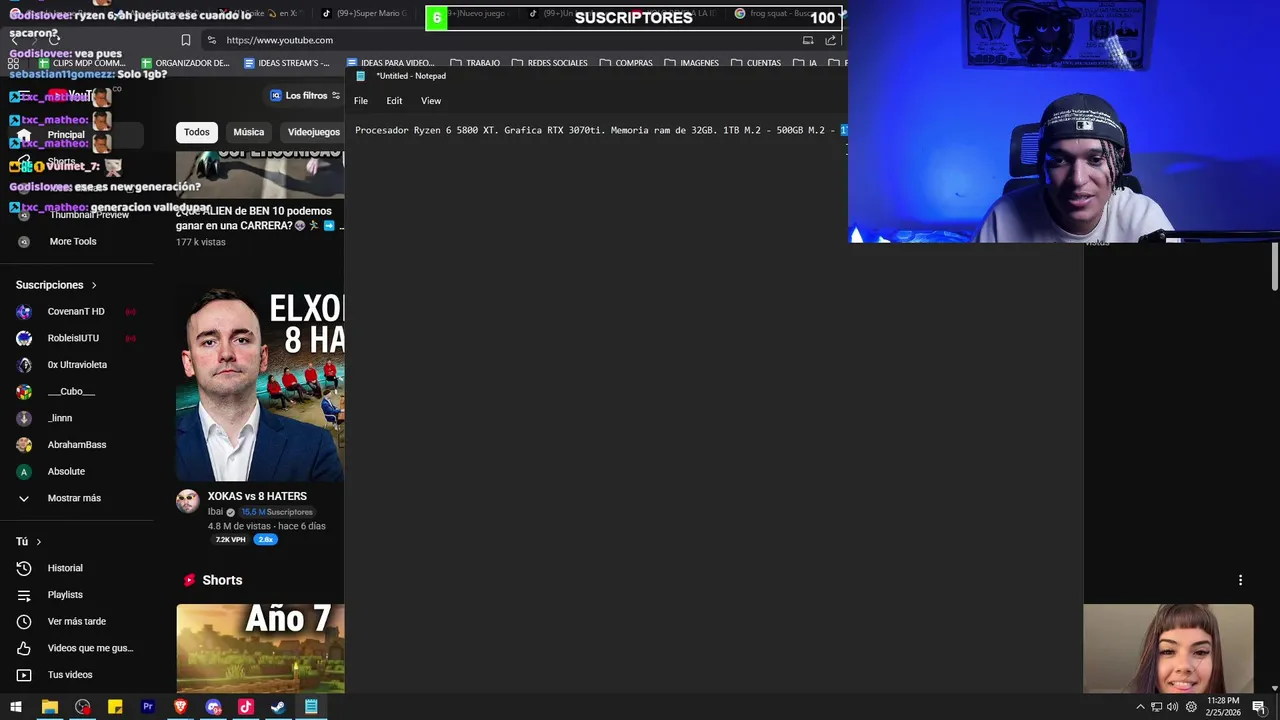
Task: Open the AbrahamBass channel
Action: pyautogui.click(x=76, y=445)
